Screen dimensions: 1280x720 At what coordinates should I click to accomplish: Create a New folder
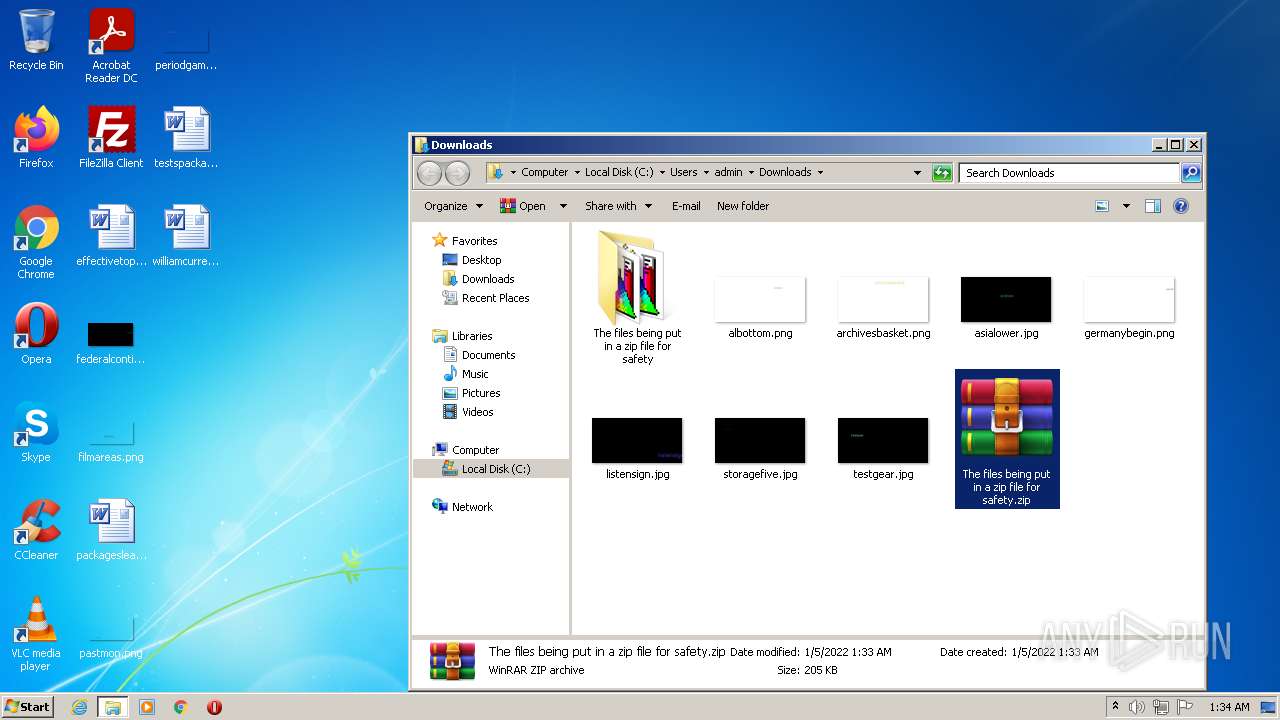(743, 206)
